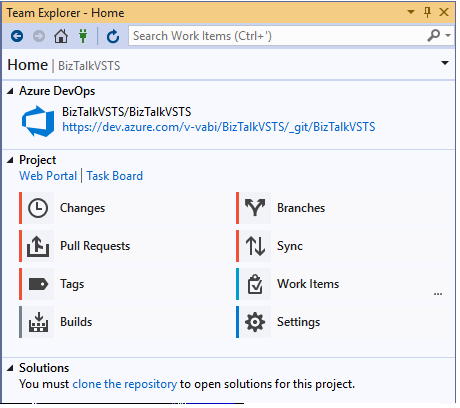Open the Sync page label

click(290, 246)
